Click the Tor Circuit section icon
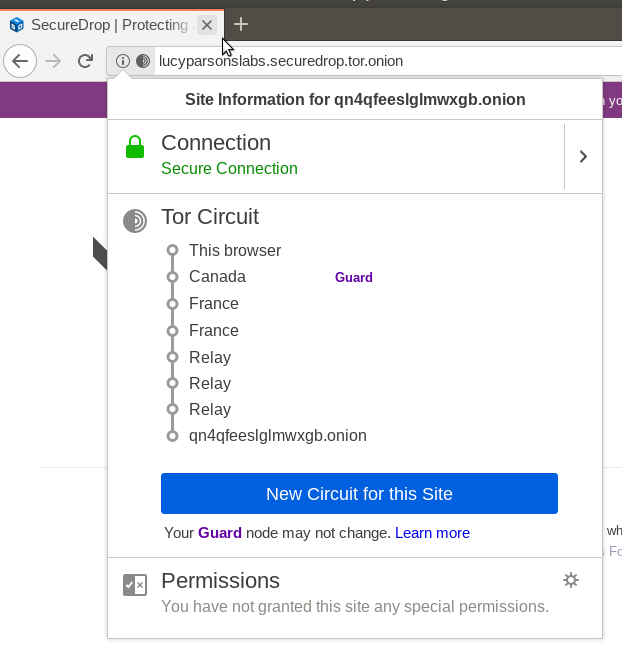The image size is (622, 649). (x=135, y=220)
